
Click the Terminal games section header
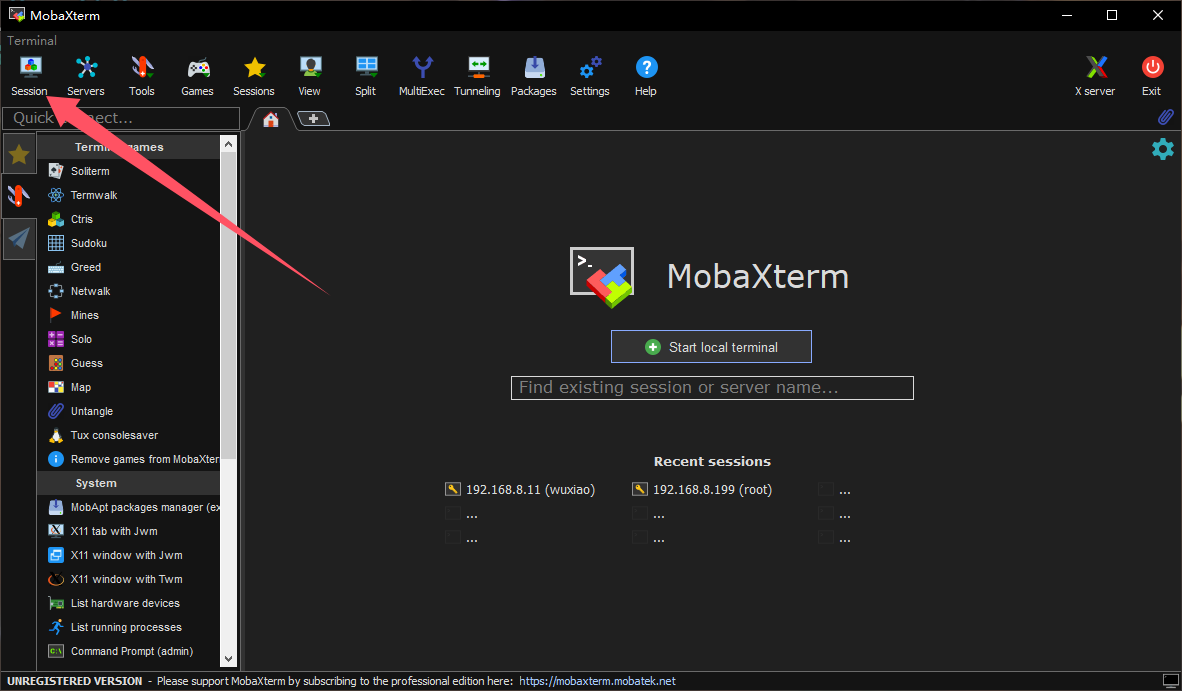click(128, 147)
